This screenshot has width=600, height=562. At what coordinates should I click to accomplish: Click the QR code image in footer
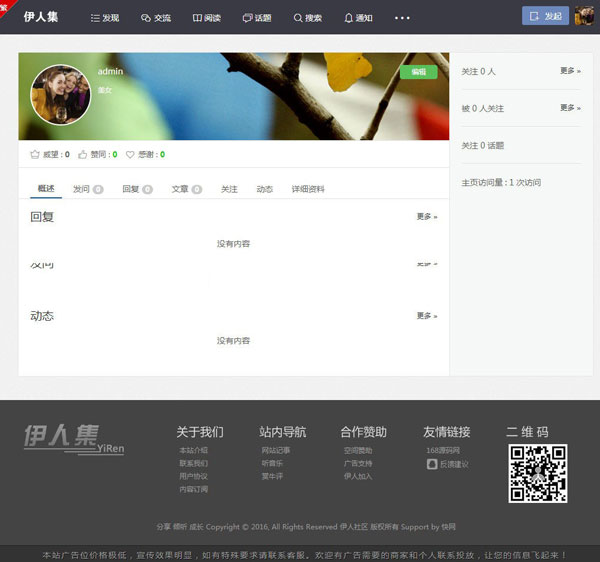coord(538,473)
